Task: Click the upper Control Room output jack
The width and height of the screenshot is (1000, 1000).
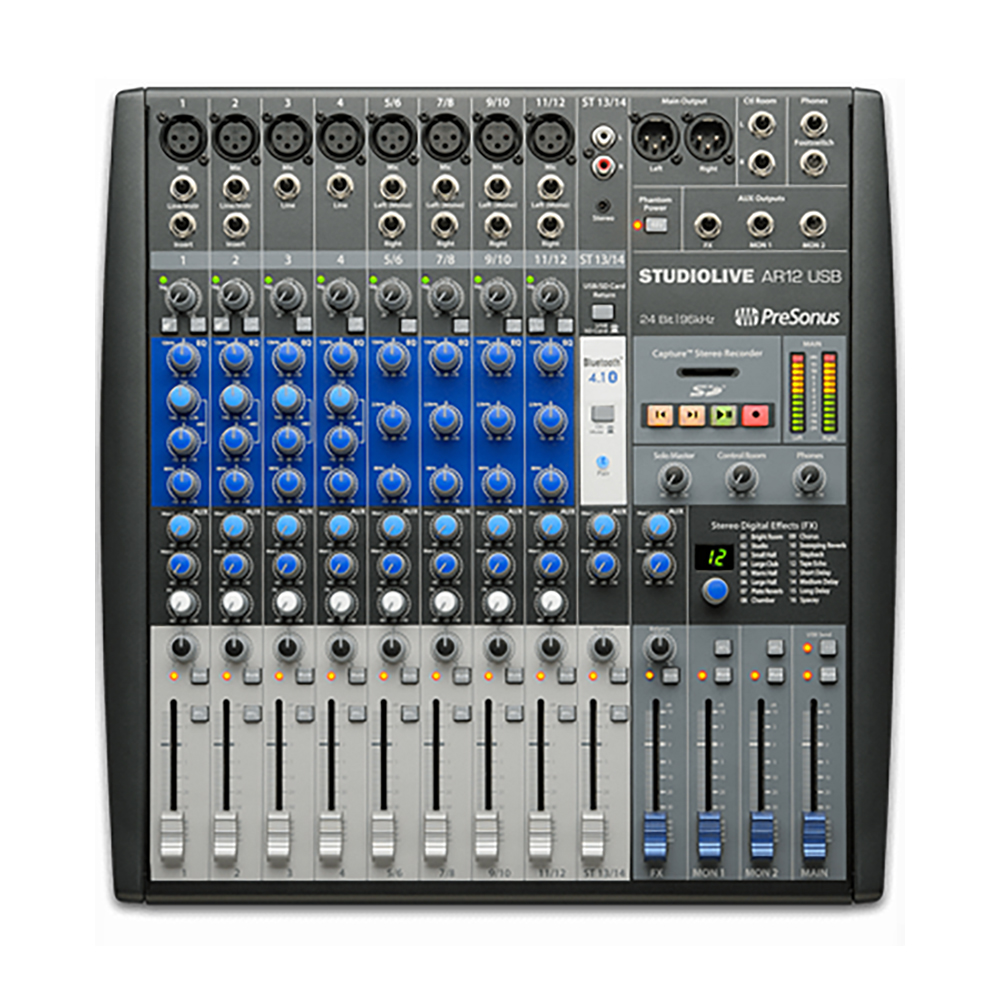Action: pyautogui.click(x=761, y=123)
